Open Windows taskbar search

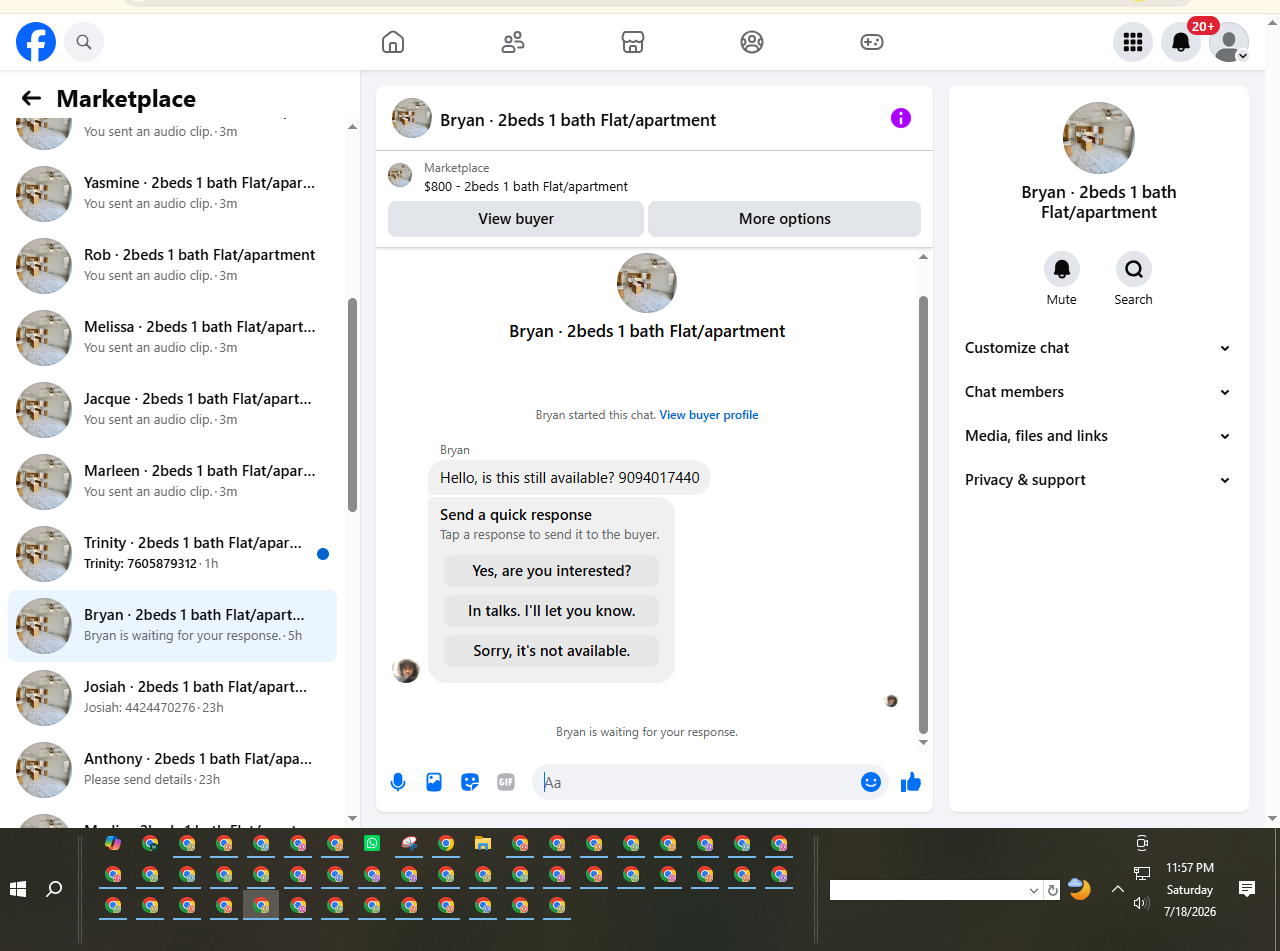click(x=55, y=889)
